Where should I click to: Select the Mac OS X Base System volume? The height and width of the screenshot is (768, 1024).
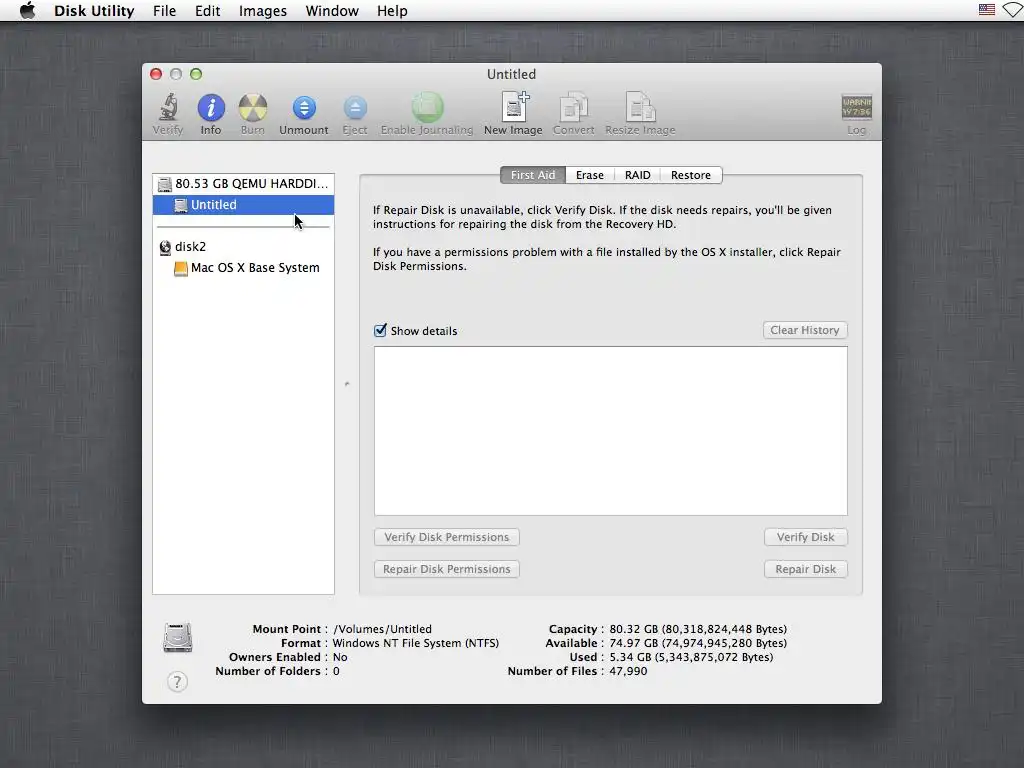(244, 268)
